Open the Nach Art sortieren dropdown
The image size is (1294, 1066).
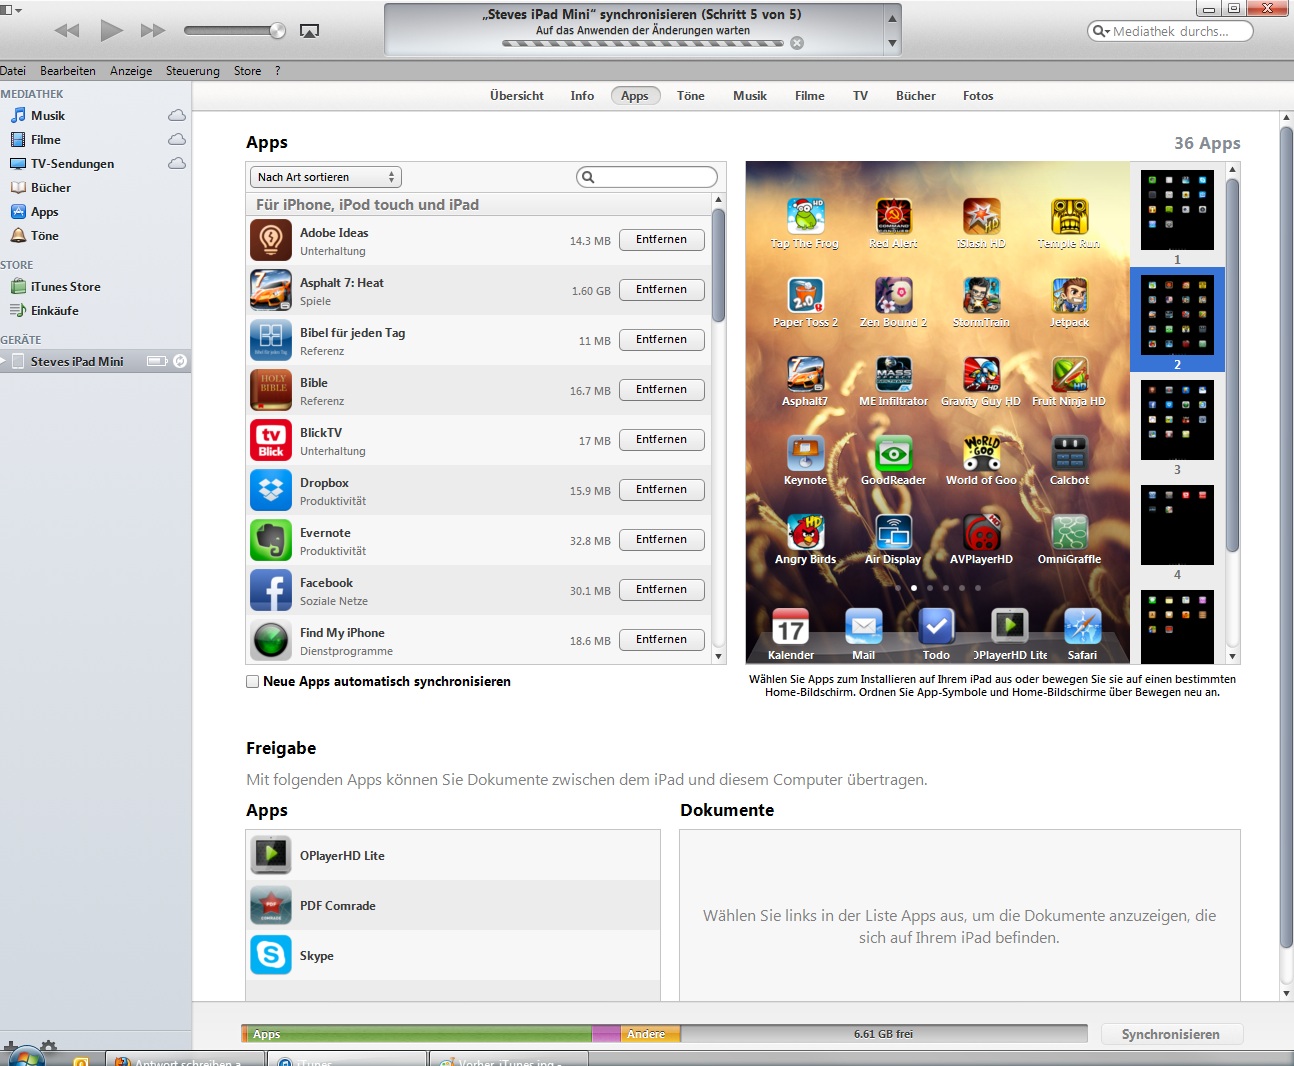325,177
